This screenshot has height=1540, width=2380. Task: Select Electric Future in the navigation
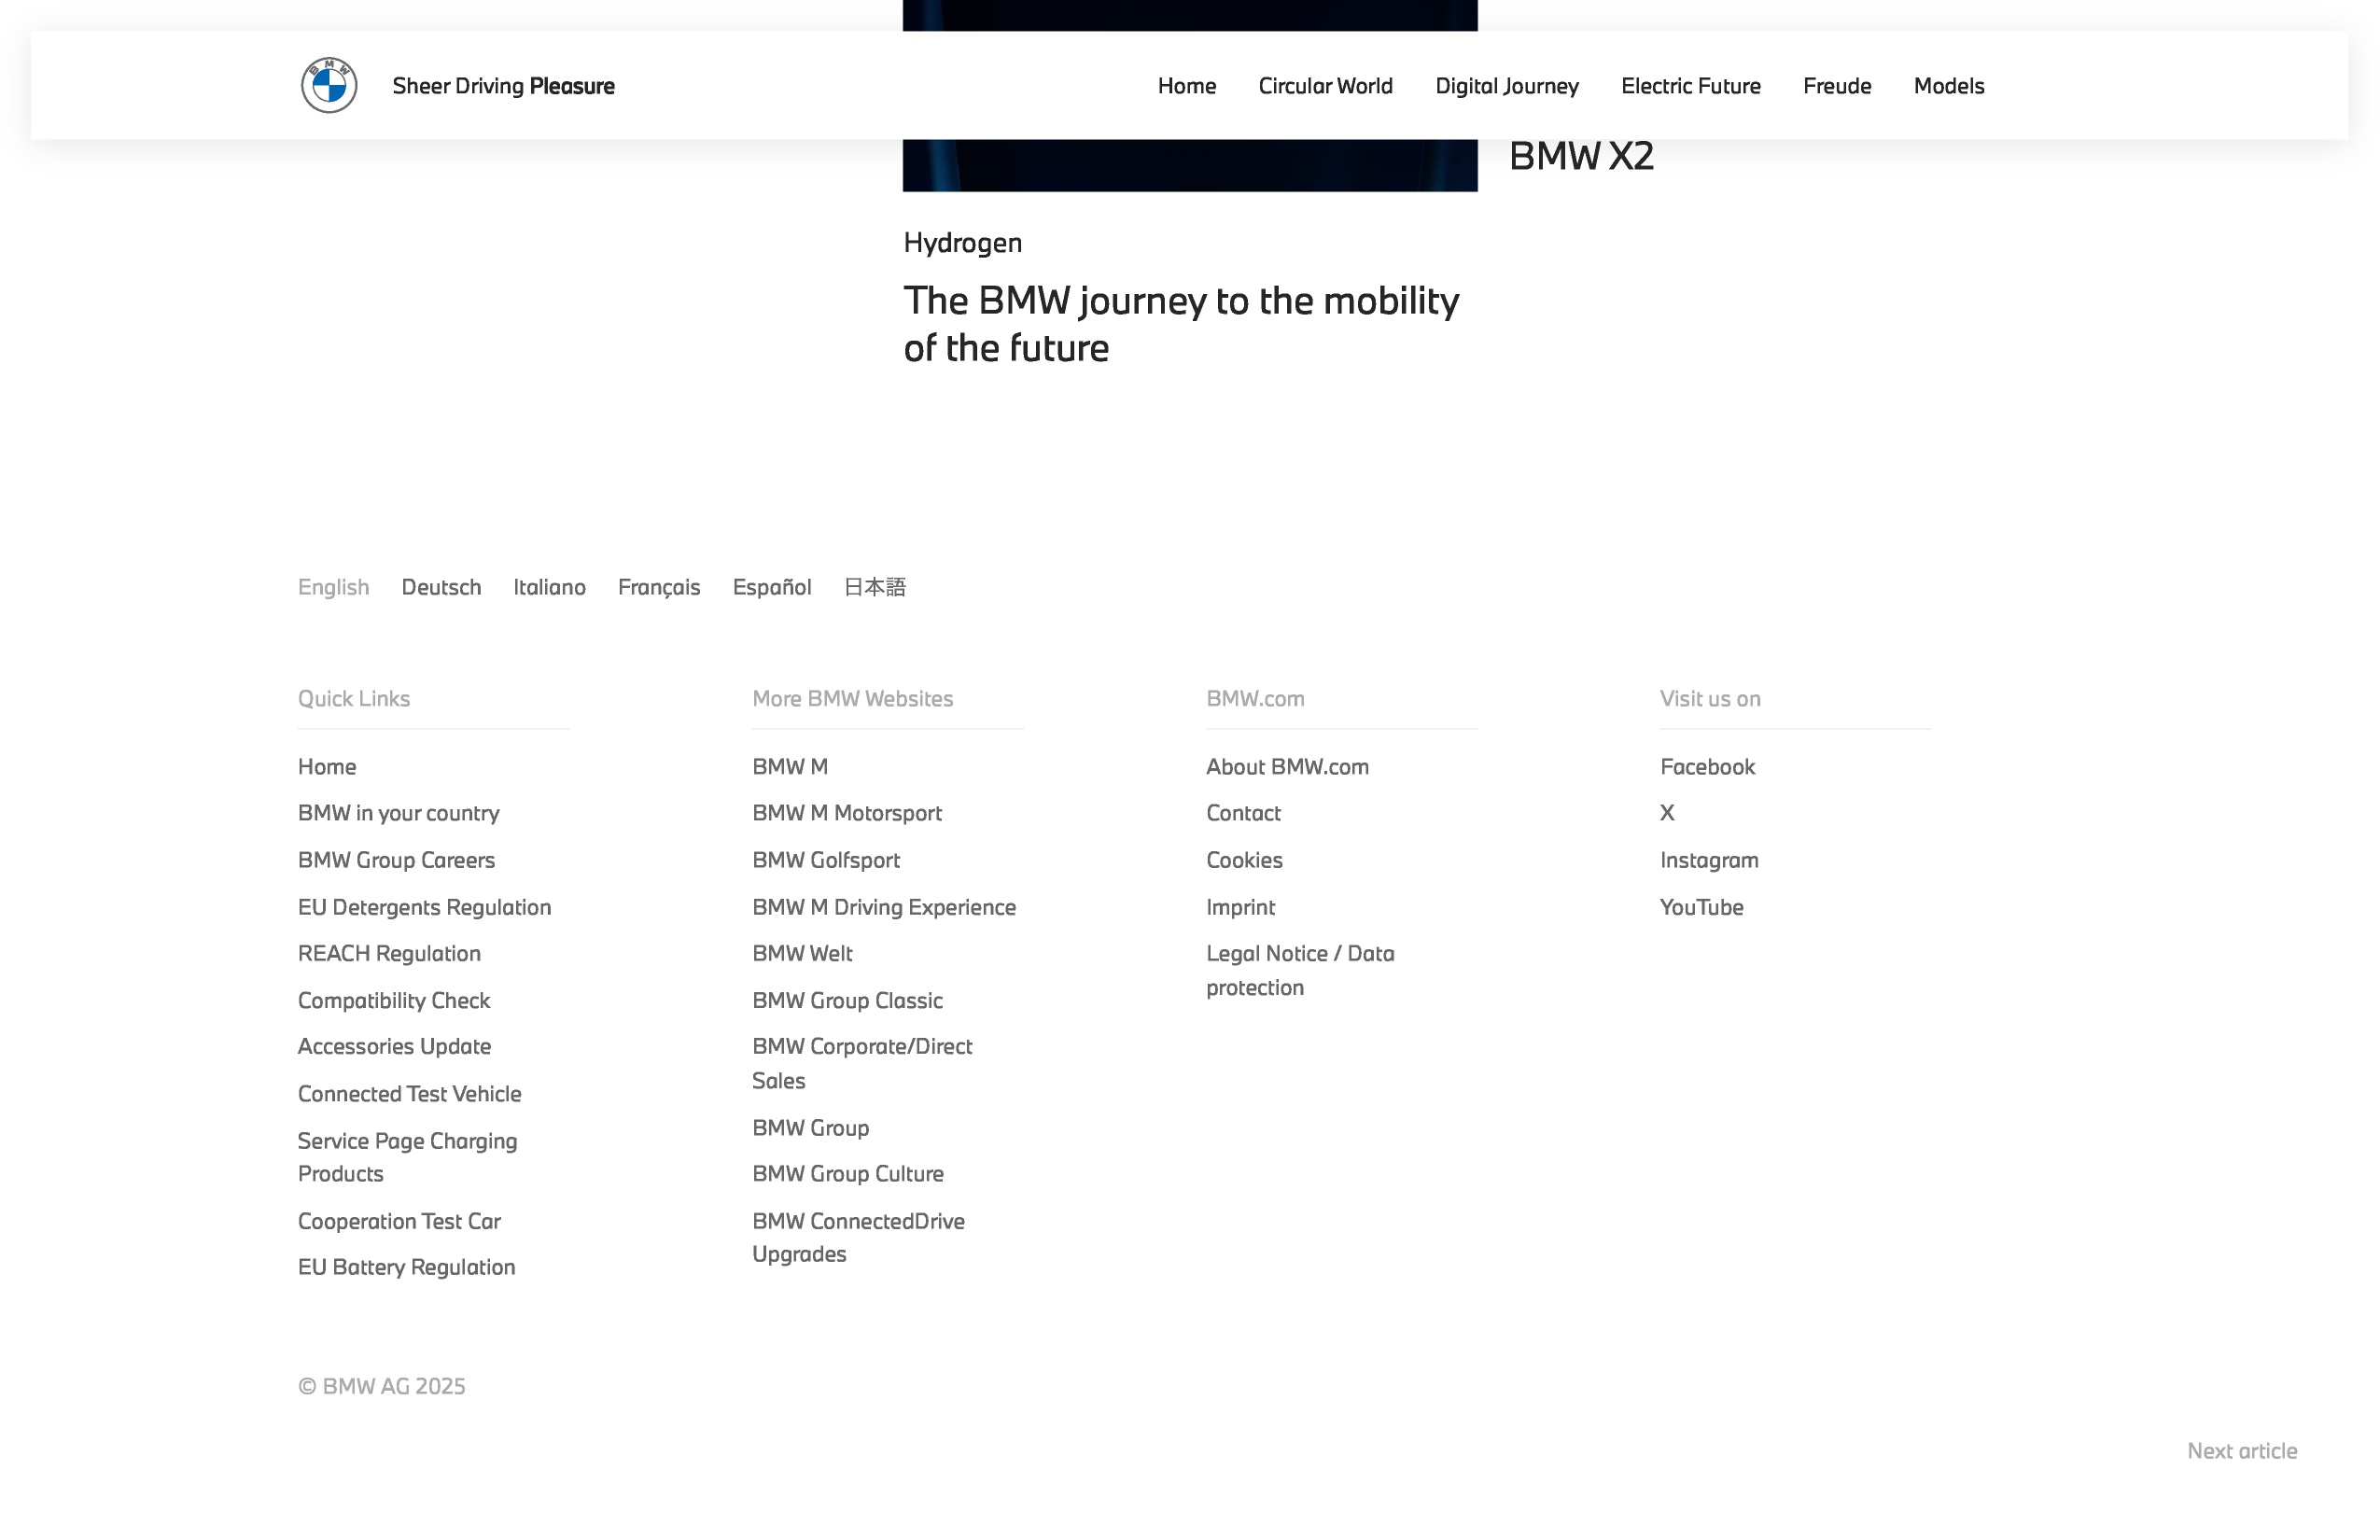(1690, 86)
